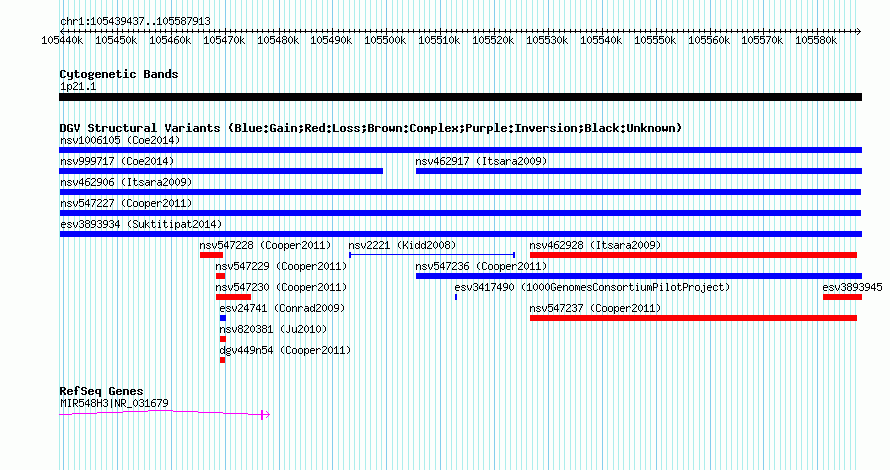Click the esv3893934 blue gain bar

pos(460,234)
